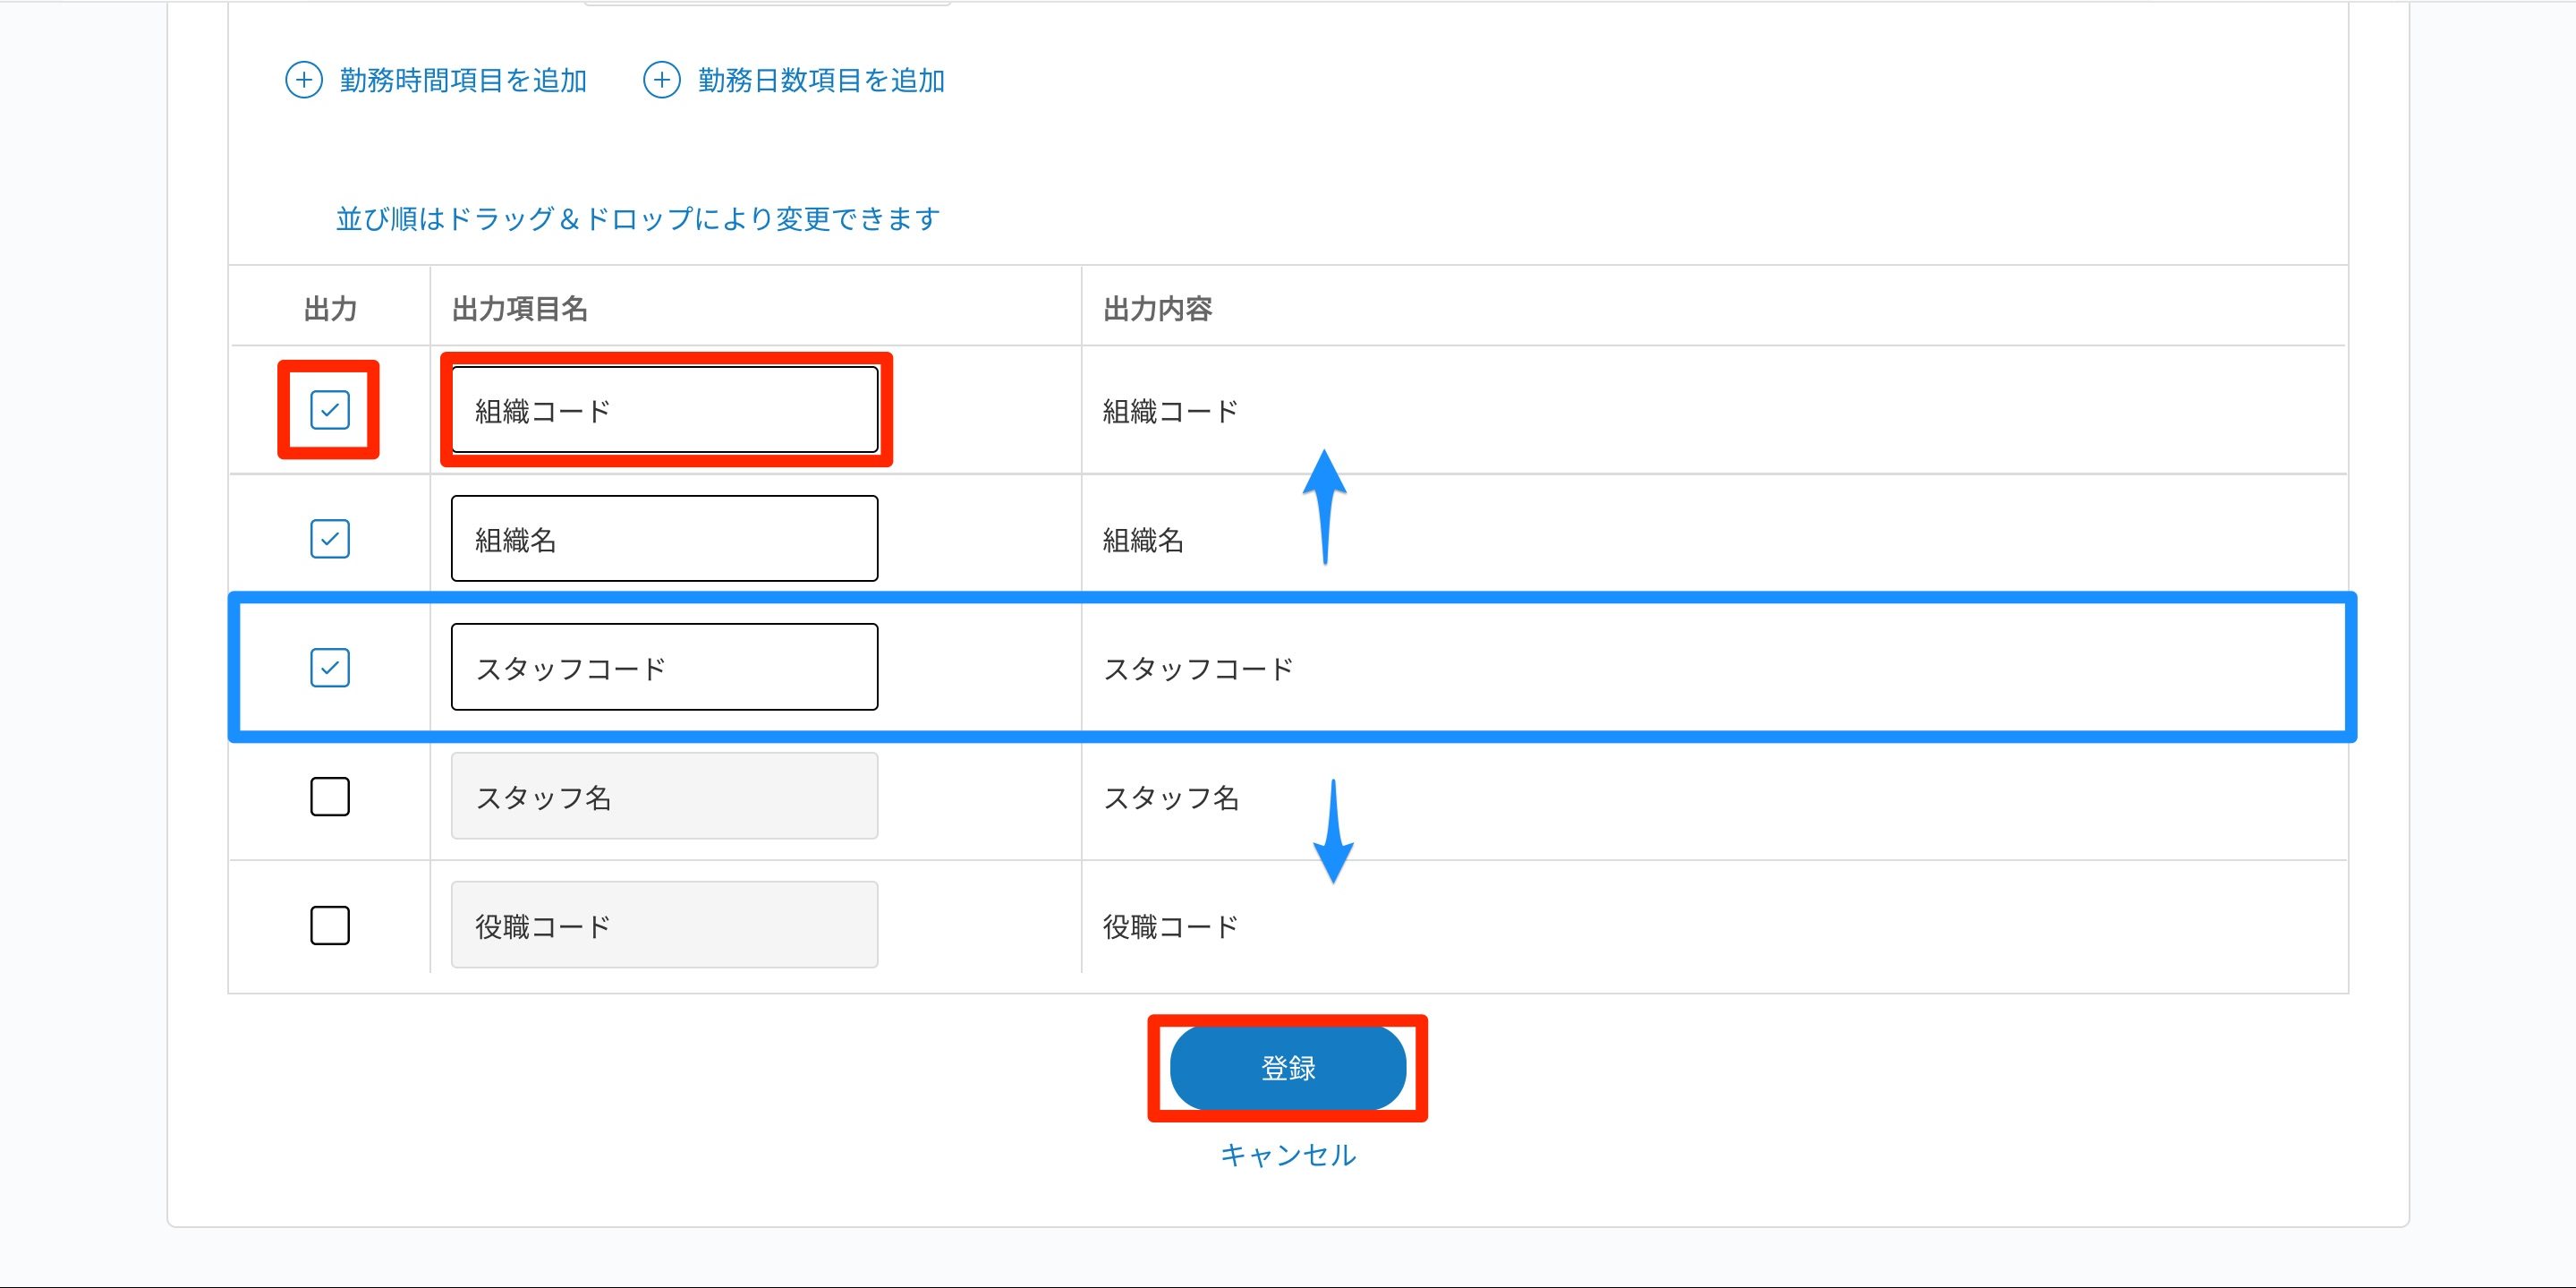Click the 勤務時間項目を追加 link text
This screenshot has width=2576, height=1288.
click(x=463, y=80)
